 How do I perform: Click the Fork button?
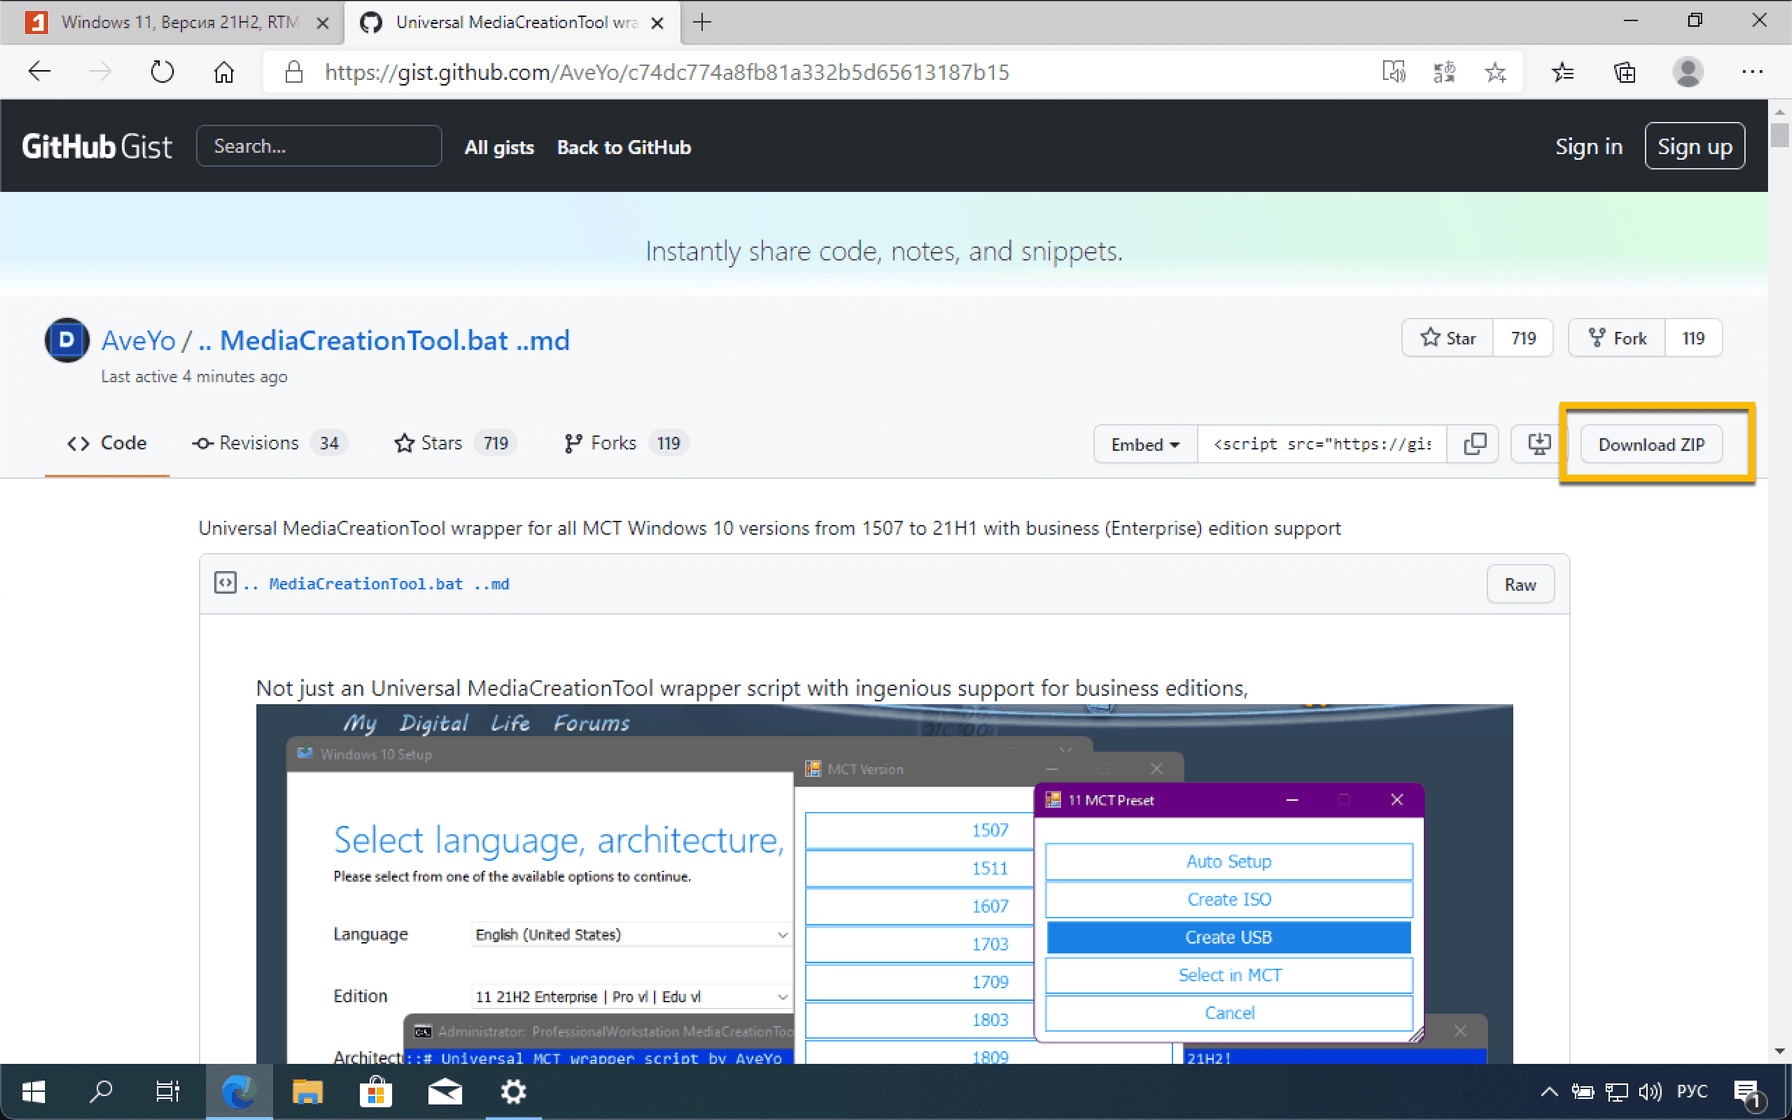(x=1617, y=338)
